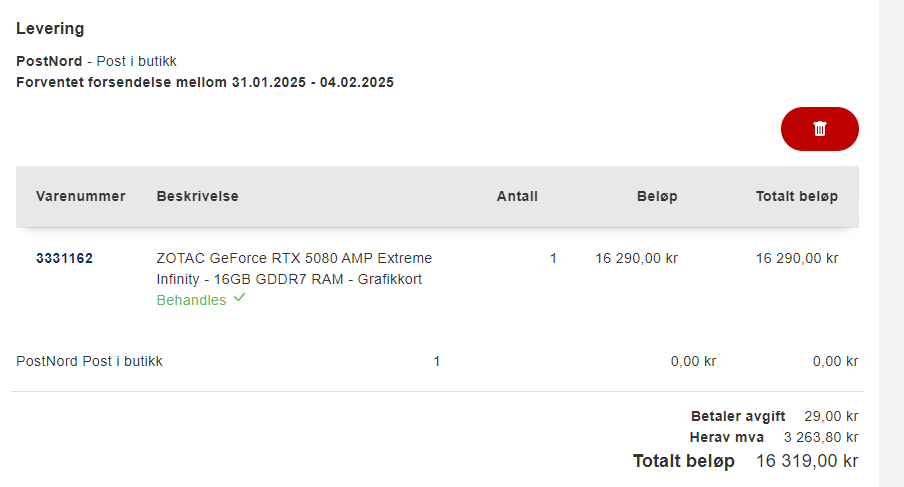The height and width of the screenshot is (487, 904).
Task: Click the Levering section heading
Action: [50, 29]
